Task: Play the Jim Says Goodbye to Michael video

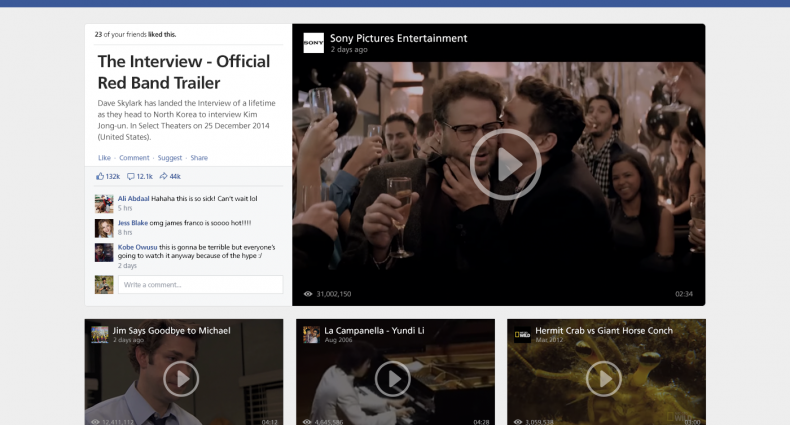Action: pos(181,378)
